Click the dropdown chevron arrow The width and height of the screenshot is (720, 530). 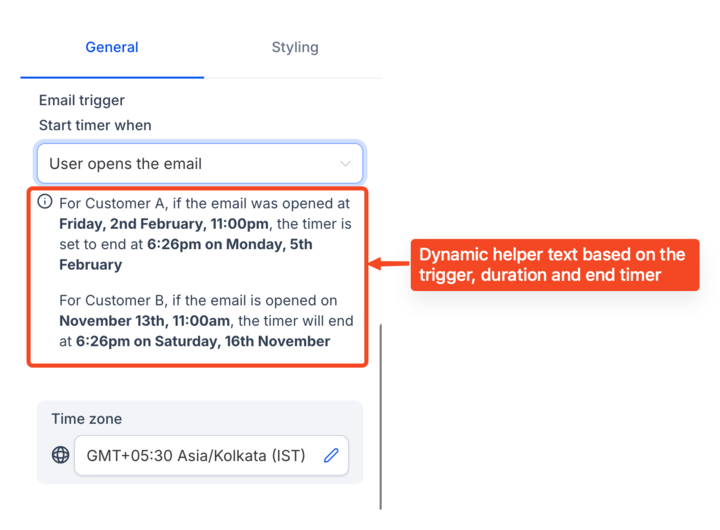(345, 164)
